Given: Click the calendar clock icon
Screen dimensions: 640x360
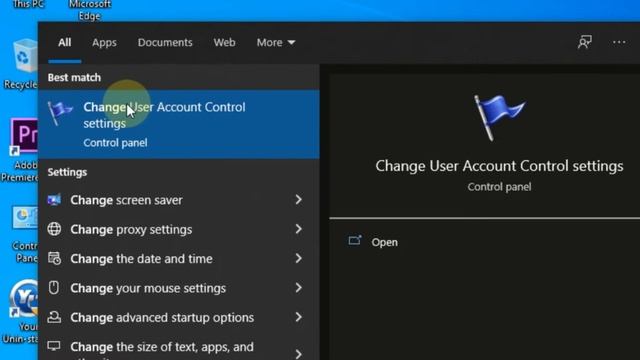Looking at the screenshot, I should [54, 258].
